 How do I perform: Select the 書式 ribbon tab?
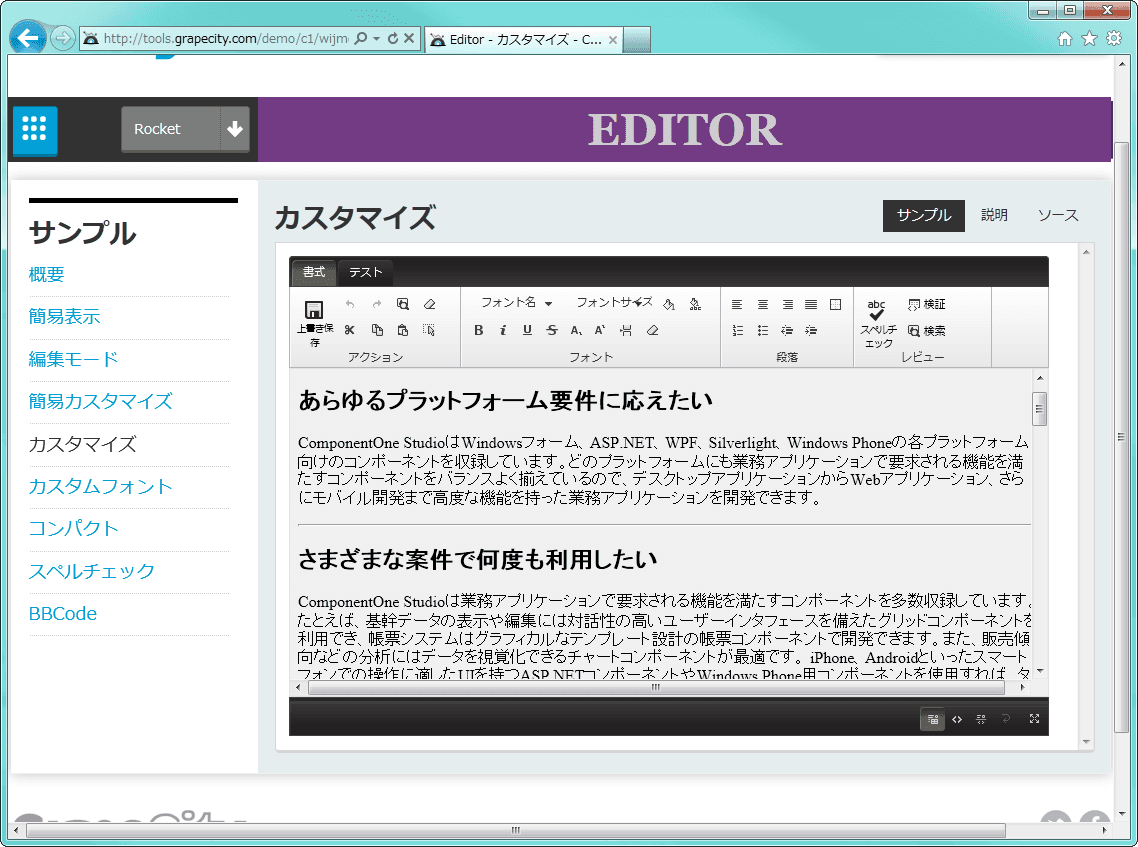[x=314, y=272]
